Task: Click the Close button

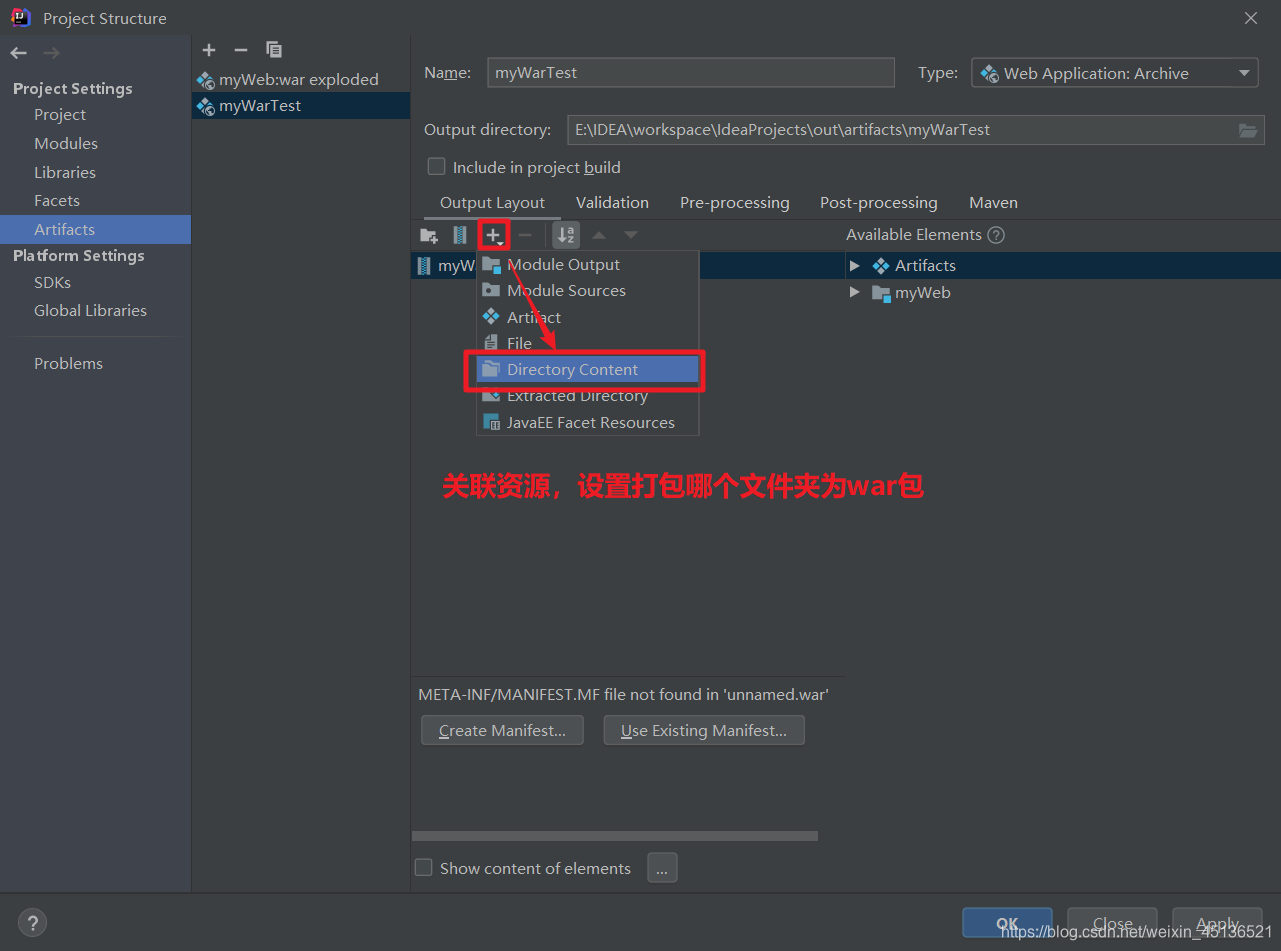Action: point(1112,923)
